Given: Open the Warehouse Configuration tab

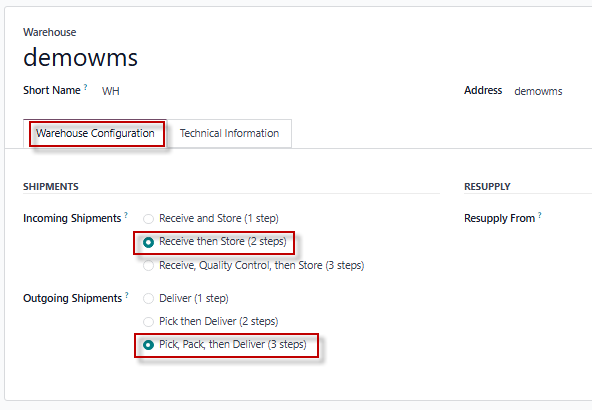Looking at the screenshot, I should tap(95, 133).
